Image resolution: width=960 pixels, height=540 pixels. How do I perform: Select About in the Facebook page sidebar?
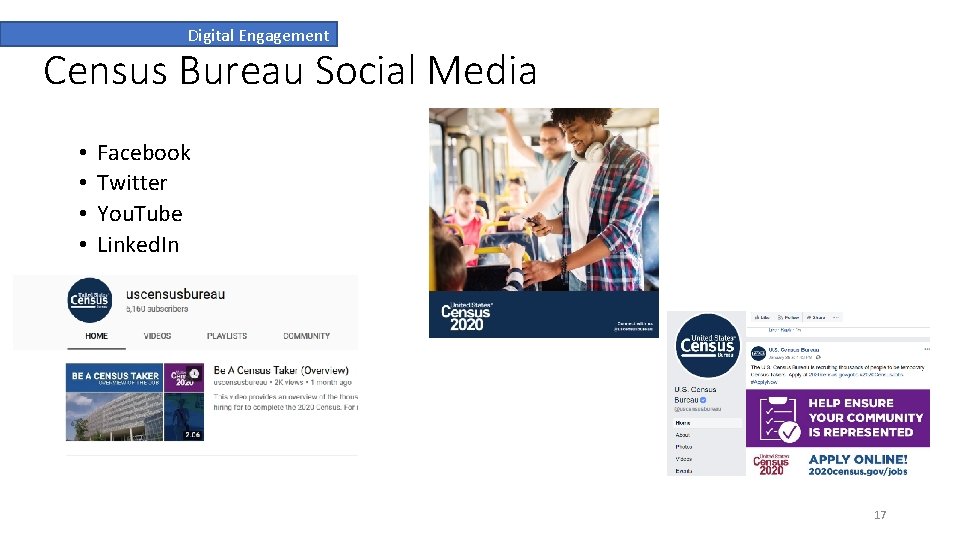point(683,435)
